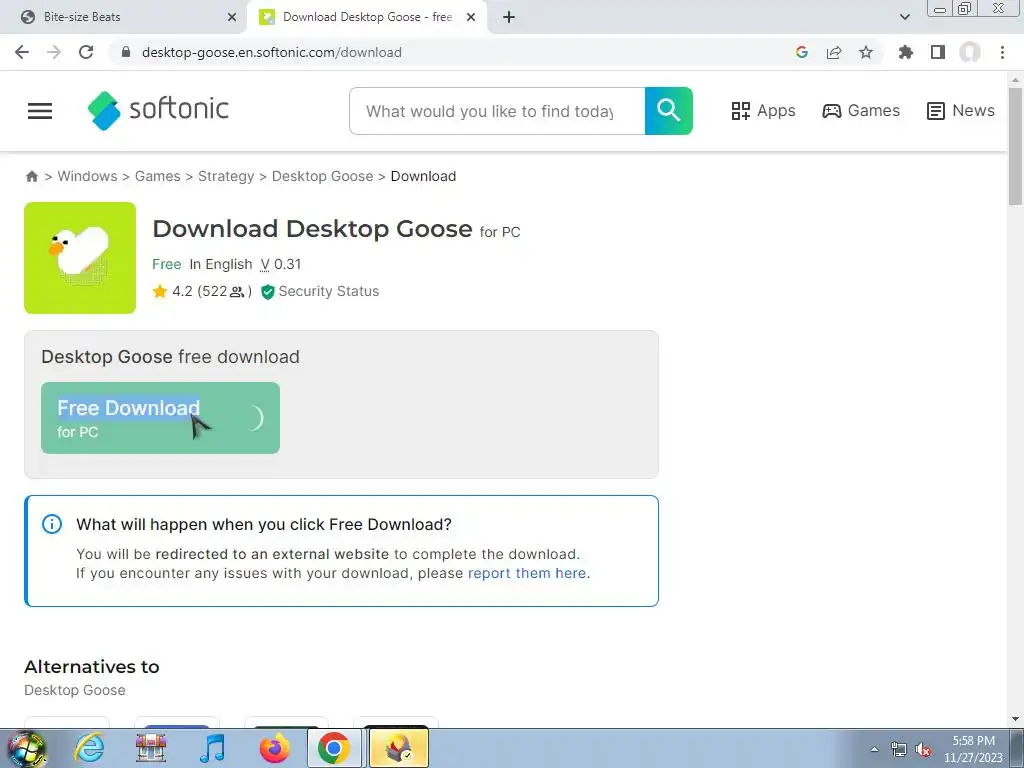
Task: Click the Desktop Goose app icon
Action: (80, 257)
